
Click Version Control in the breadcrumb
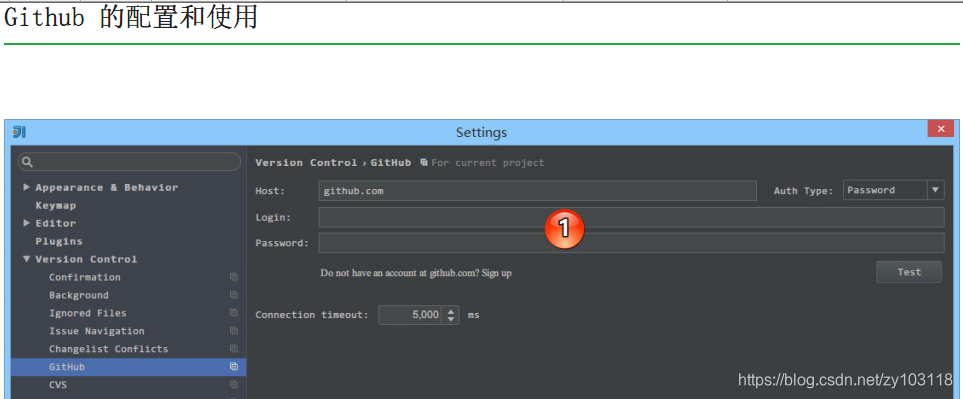[306, 163]
